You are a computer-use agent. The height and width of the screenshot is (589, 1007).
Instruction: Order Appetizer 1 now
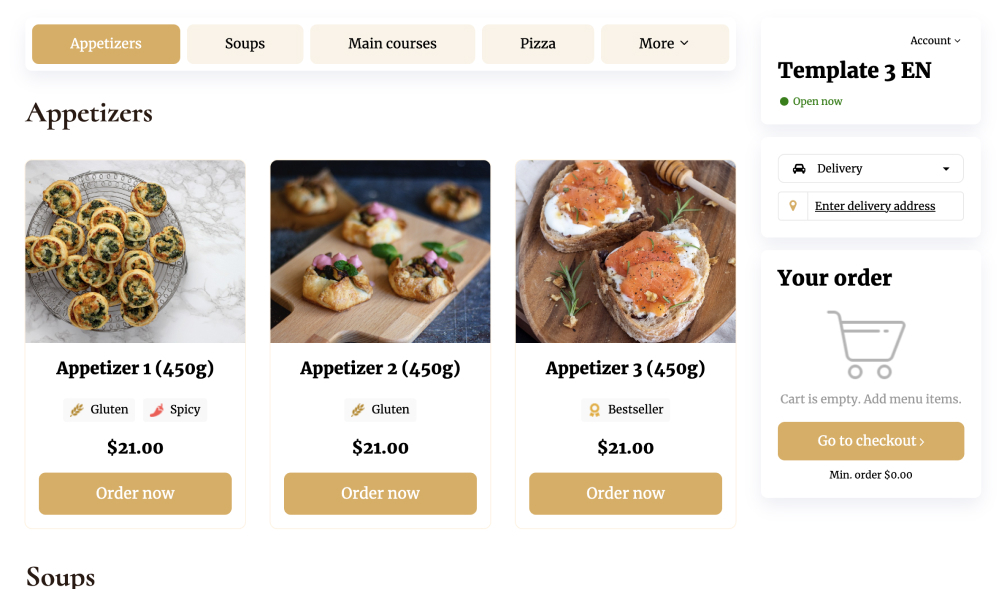[135, 493]
